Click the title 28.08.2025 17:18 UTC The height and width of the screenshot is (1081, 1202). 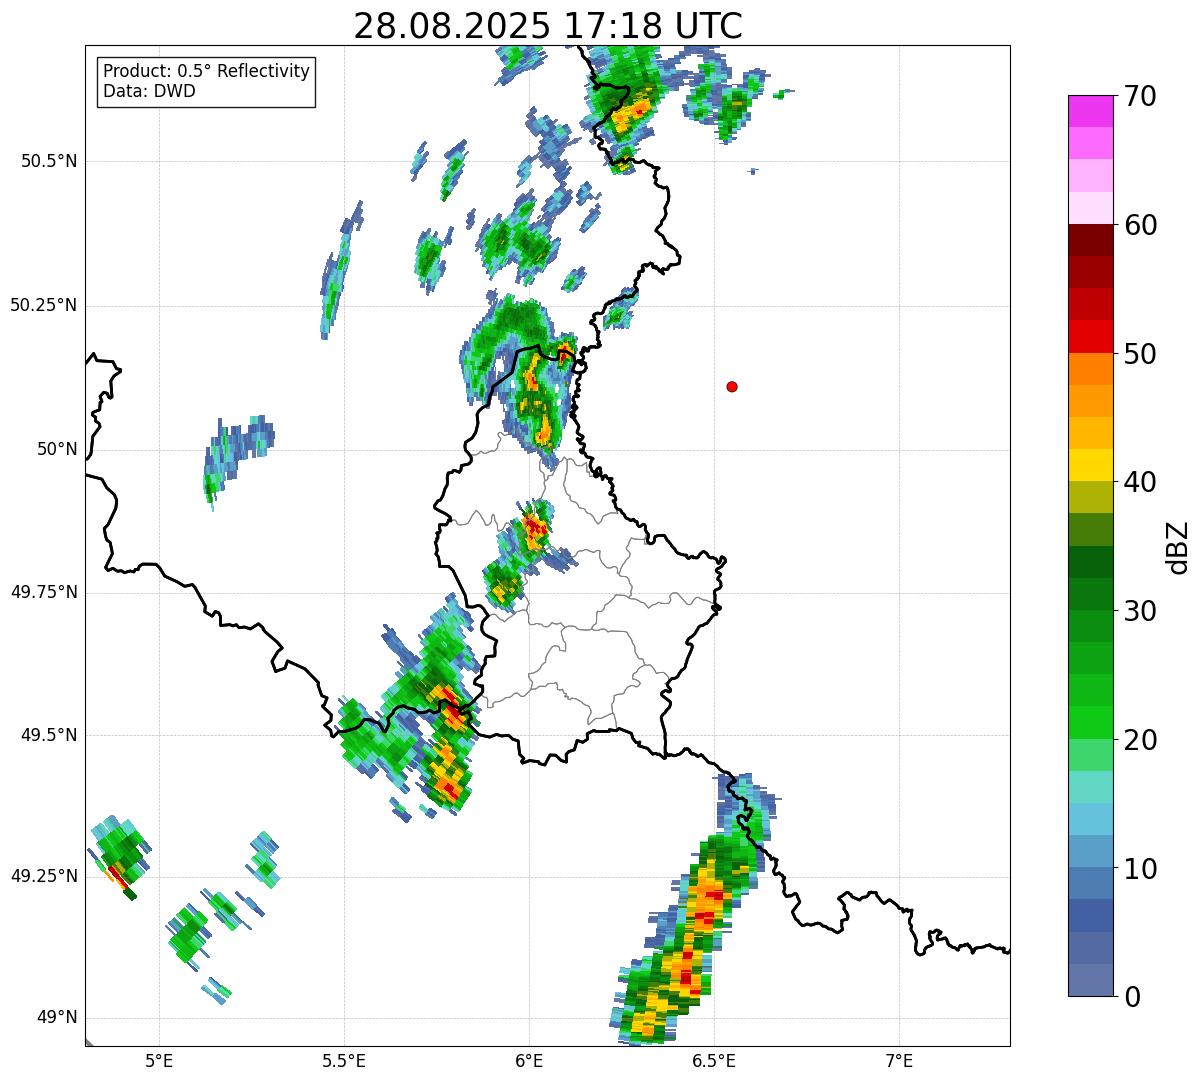tap(548, 25)
